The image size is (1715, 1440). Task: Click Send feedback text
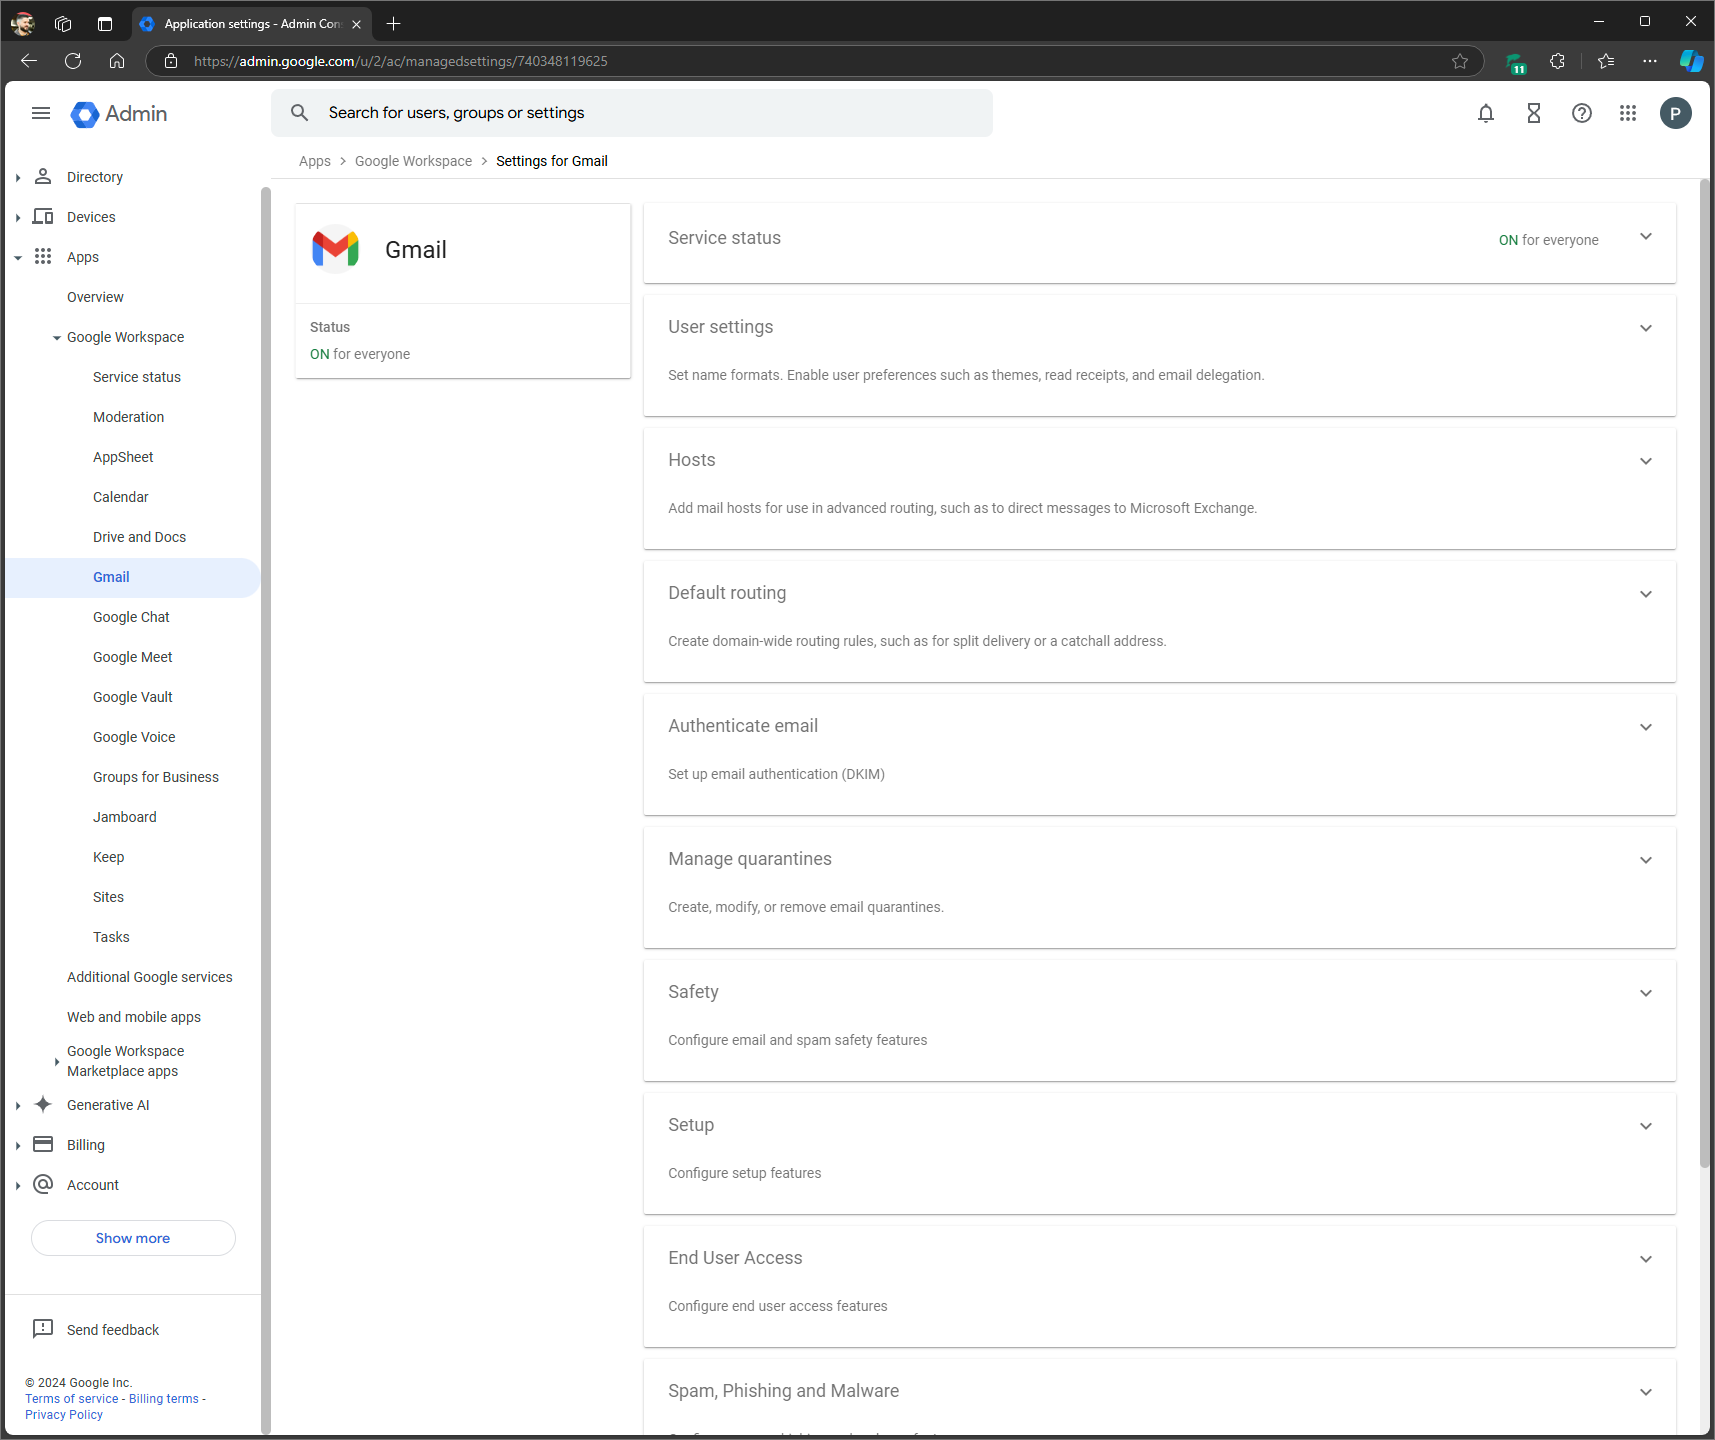[113, 1330]
